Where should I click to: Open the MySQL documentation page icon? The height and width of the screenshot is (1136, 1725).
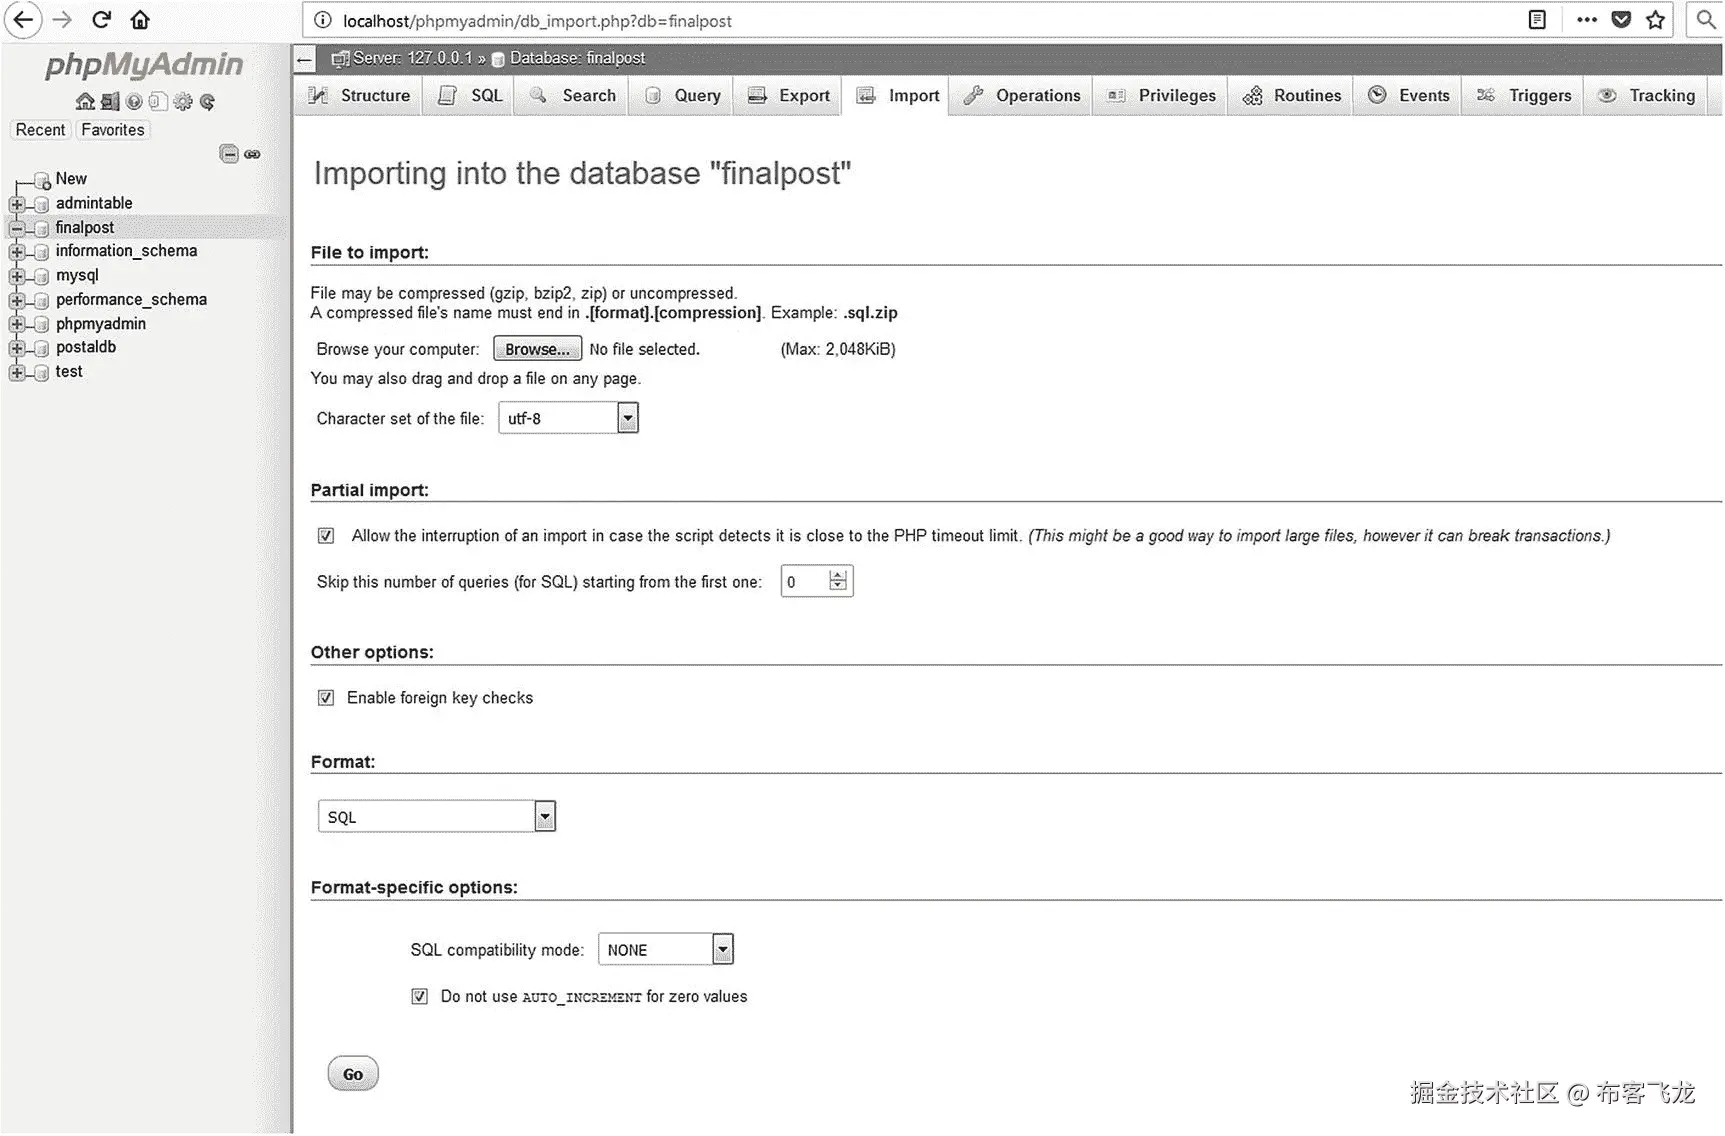[158, 101]
